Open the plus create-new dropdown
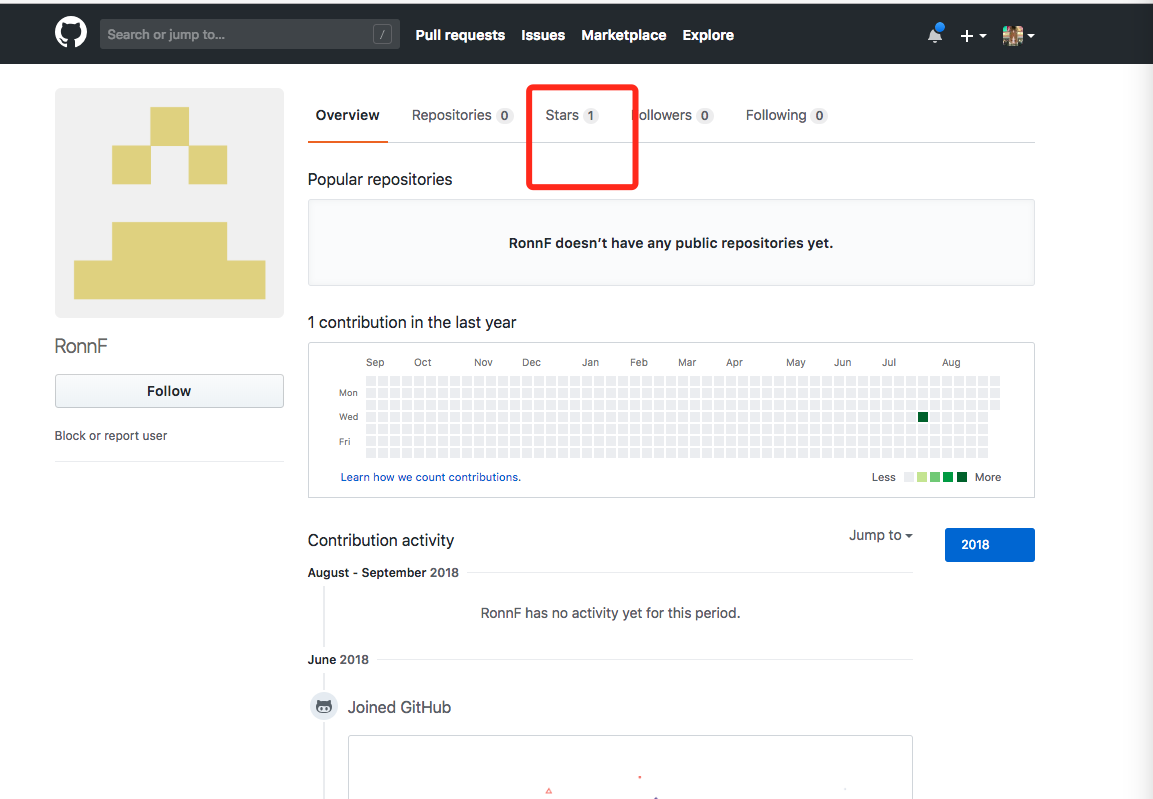The image size is (1153, 799). 973,35
